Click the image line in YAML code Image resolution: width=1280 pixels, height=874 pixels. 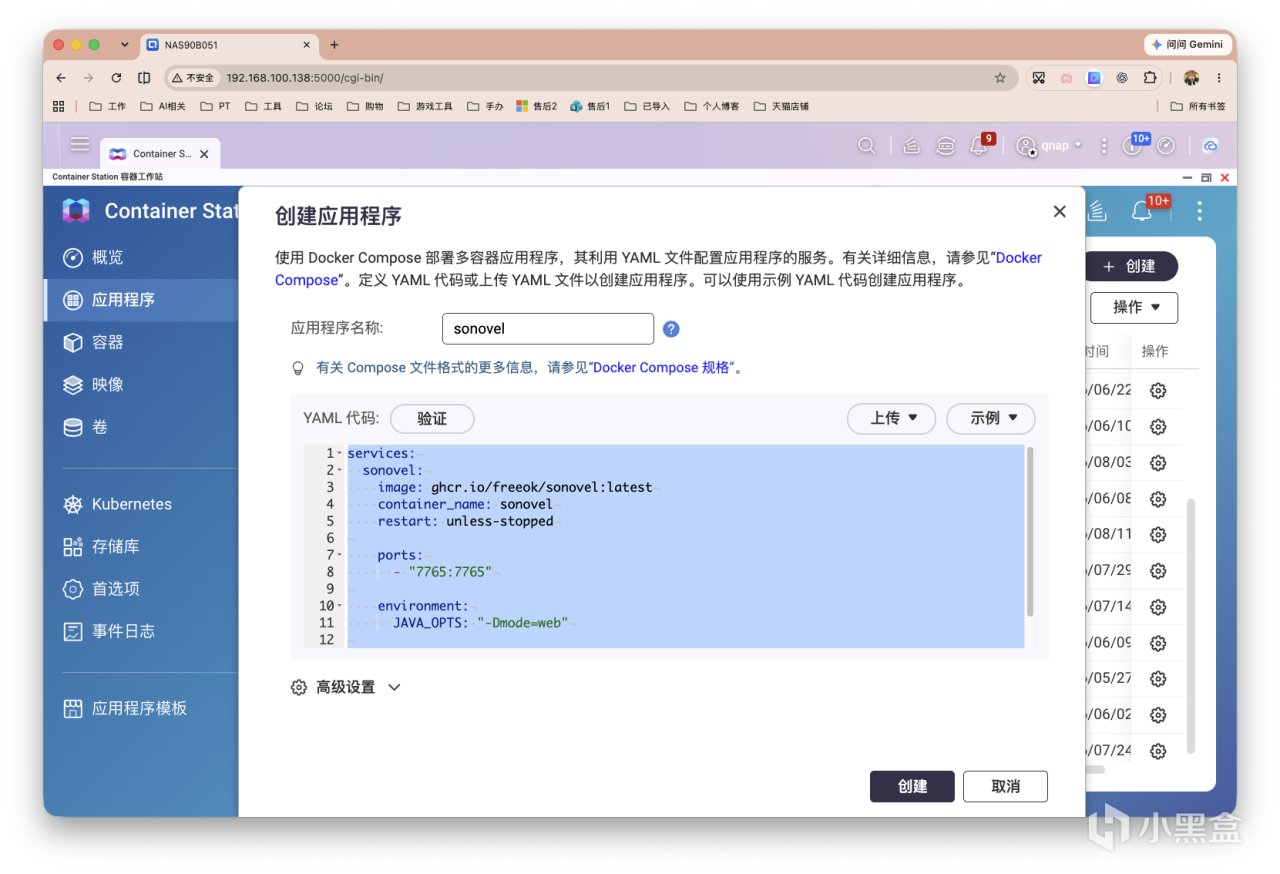(x=515, y=487)
